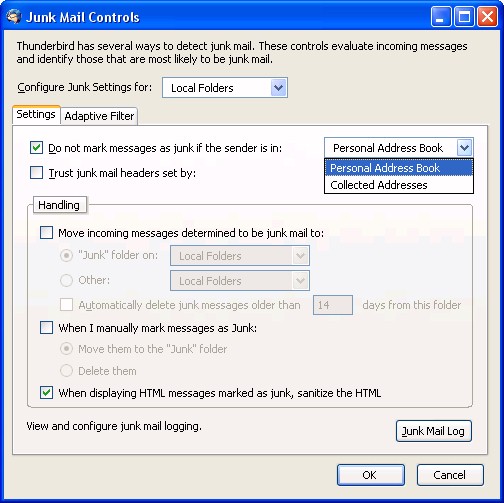Choose 'Move them to the "Junk" folder' option
504x503 pixels.
(x=66, y=349)
